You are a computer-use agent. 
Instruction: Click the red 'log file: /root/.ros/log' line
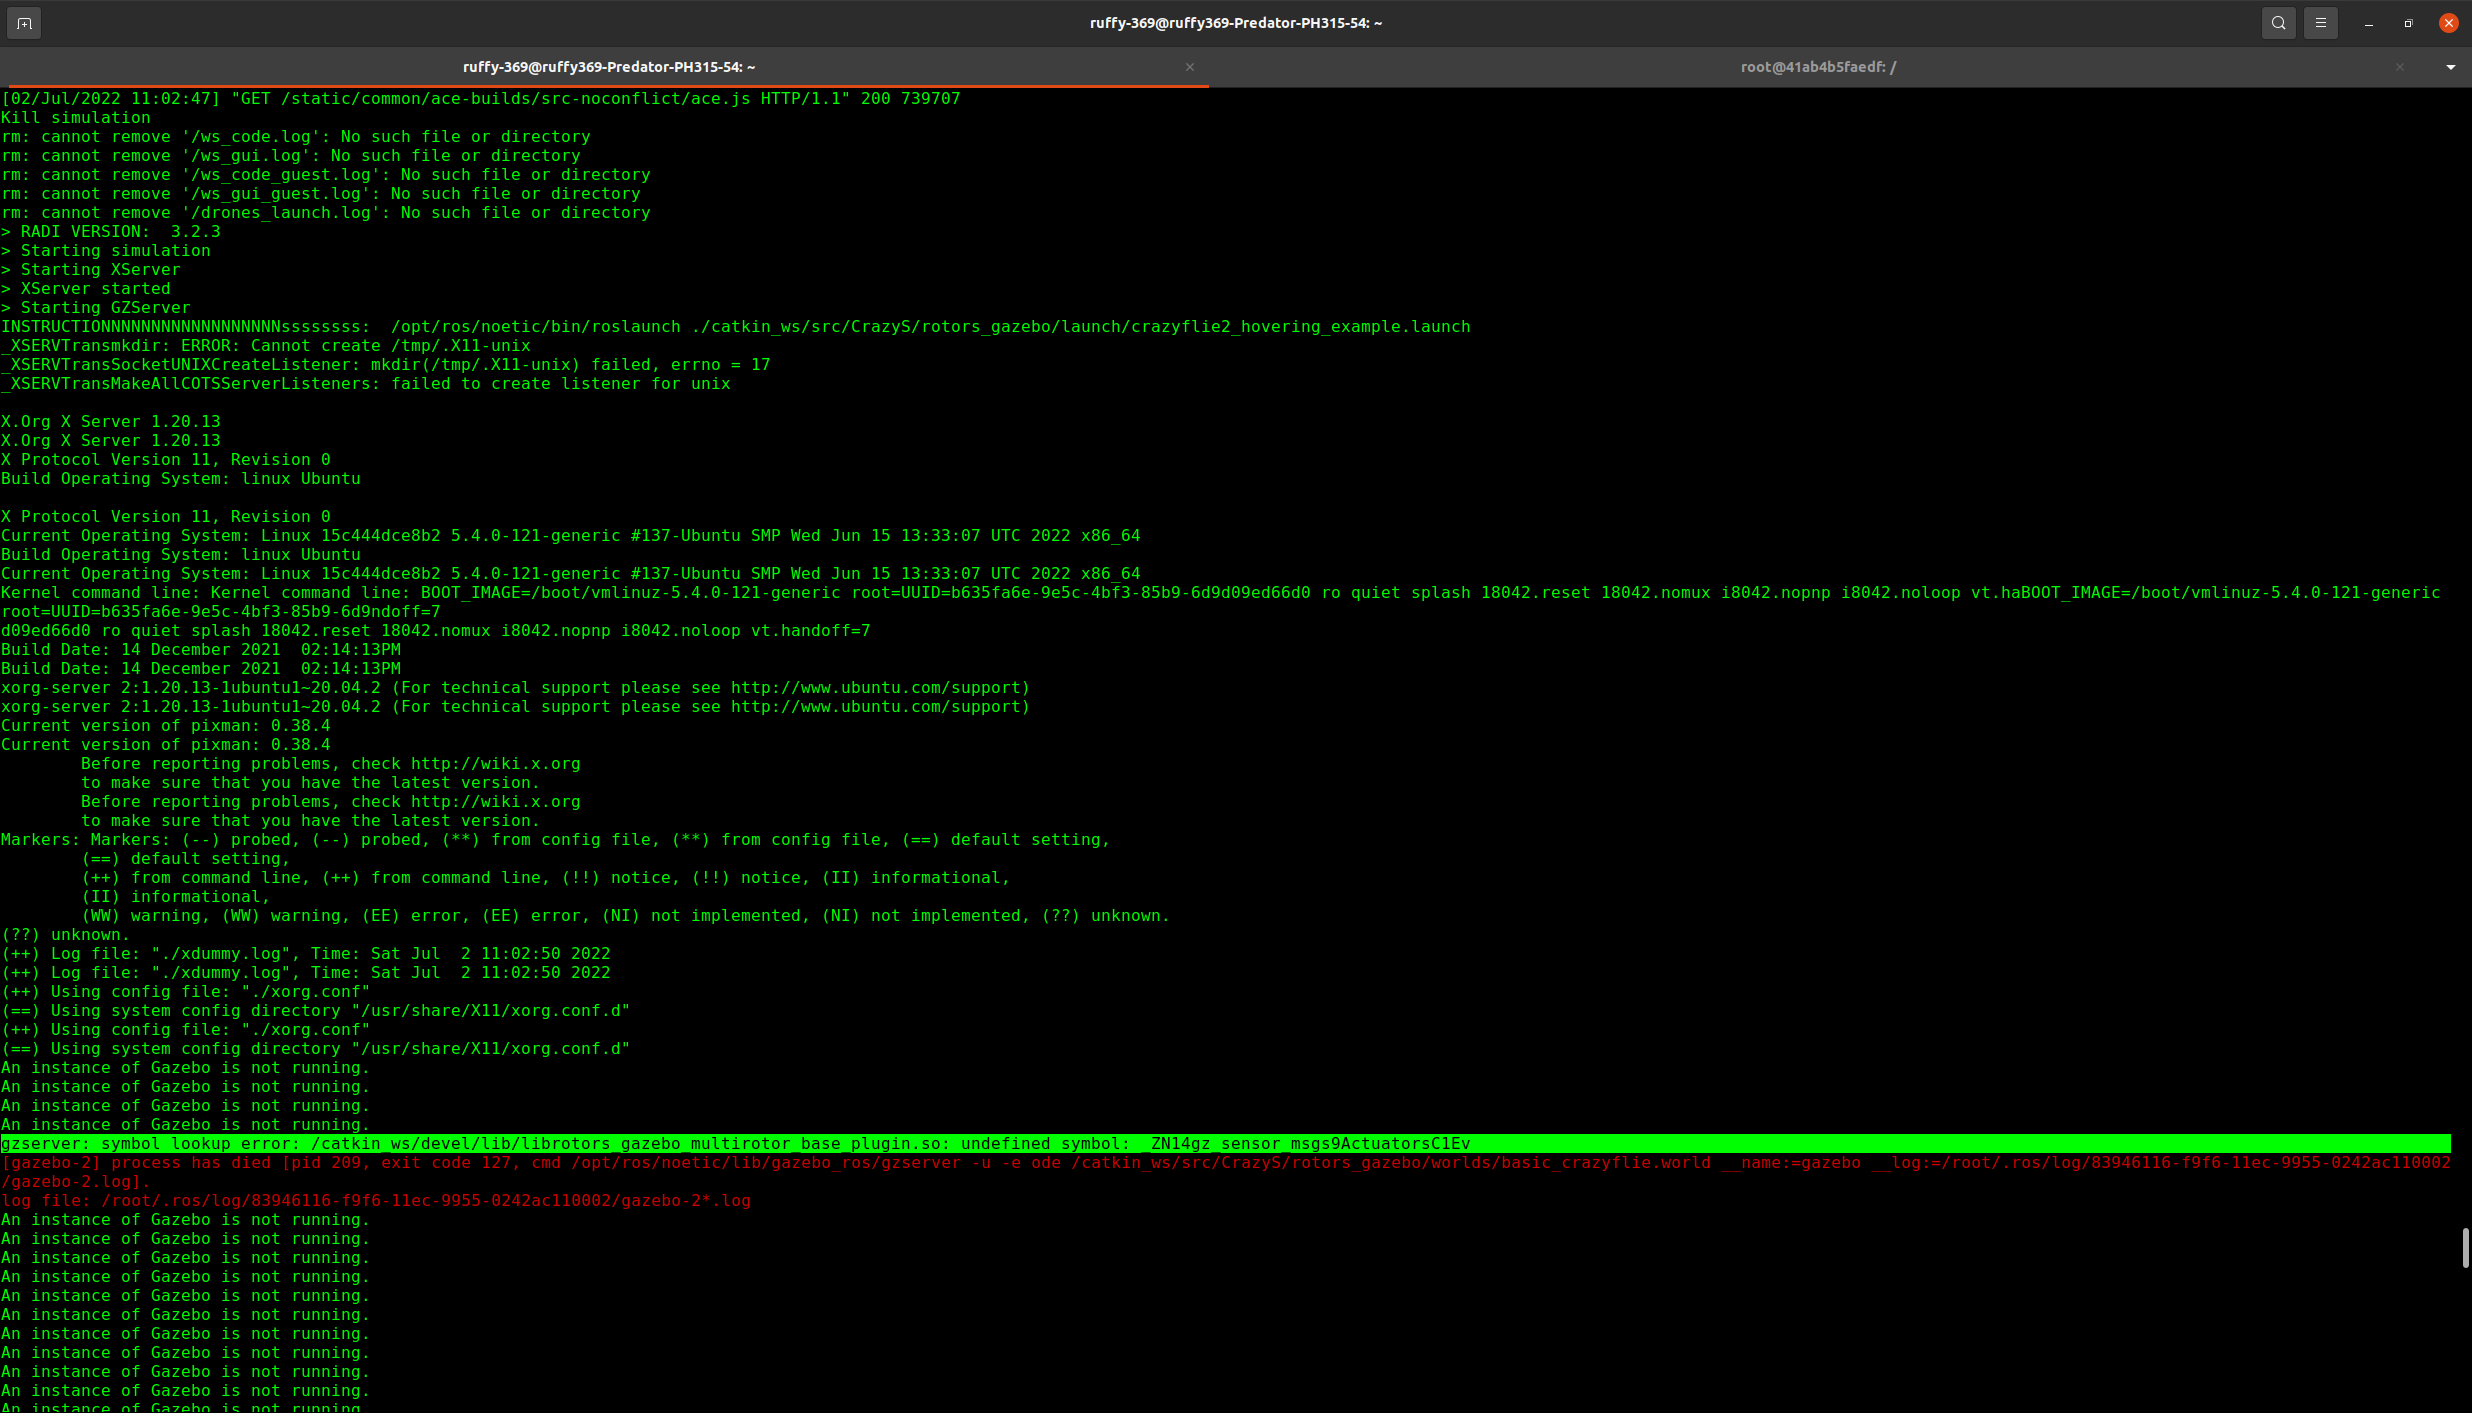[x=376, y=1200]
